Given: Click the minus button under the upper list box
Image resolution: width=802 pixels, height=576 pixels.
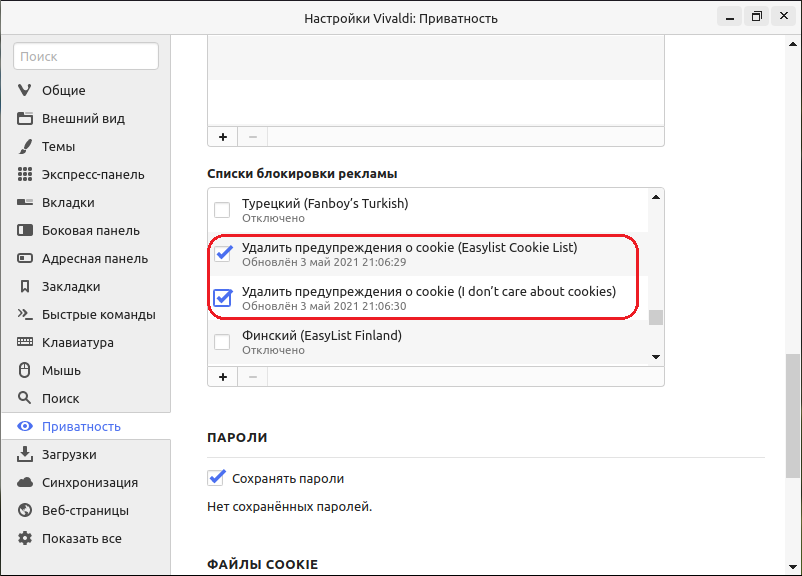Looking at the screenshot, I should click(253, 137).
